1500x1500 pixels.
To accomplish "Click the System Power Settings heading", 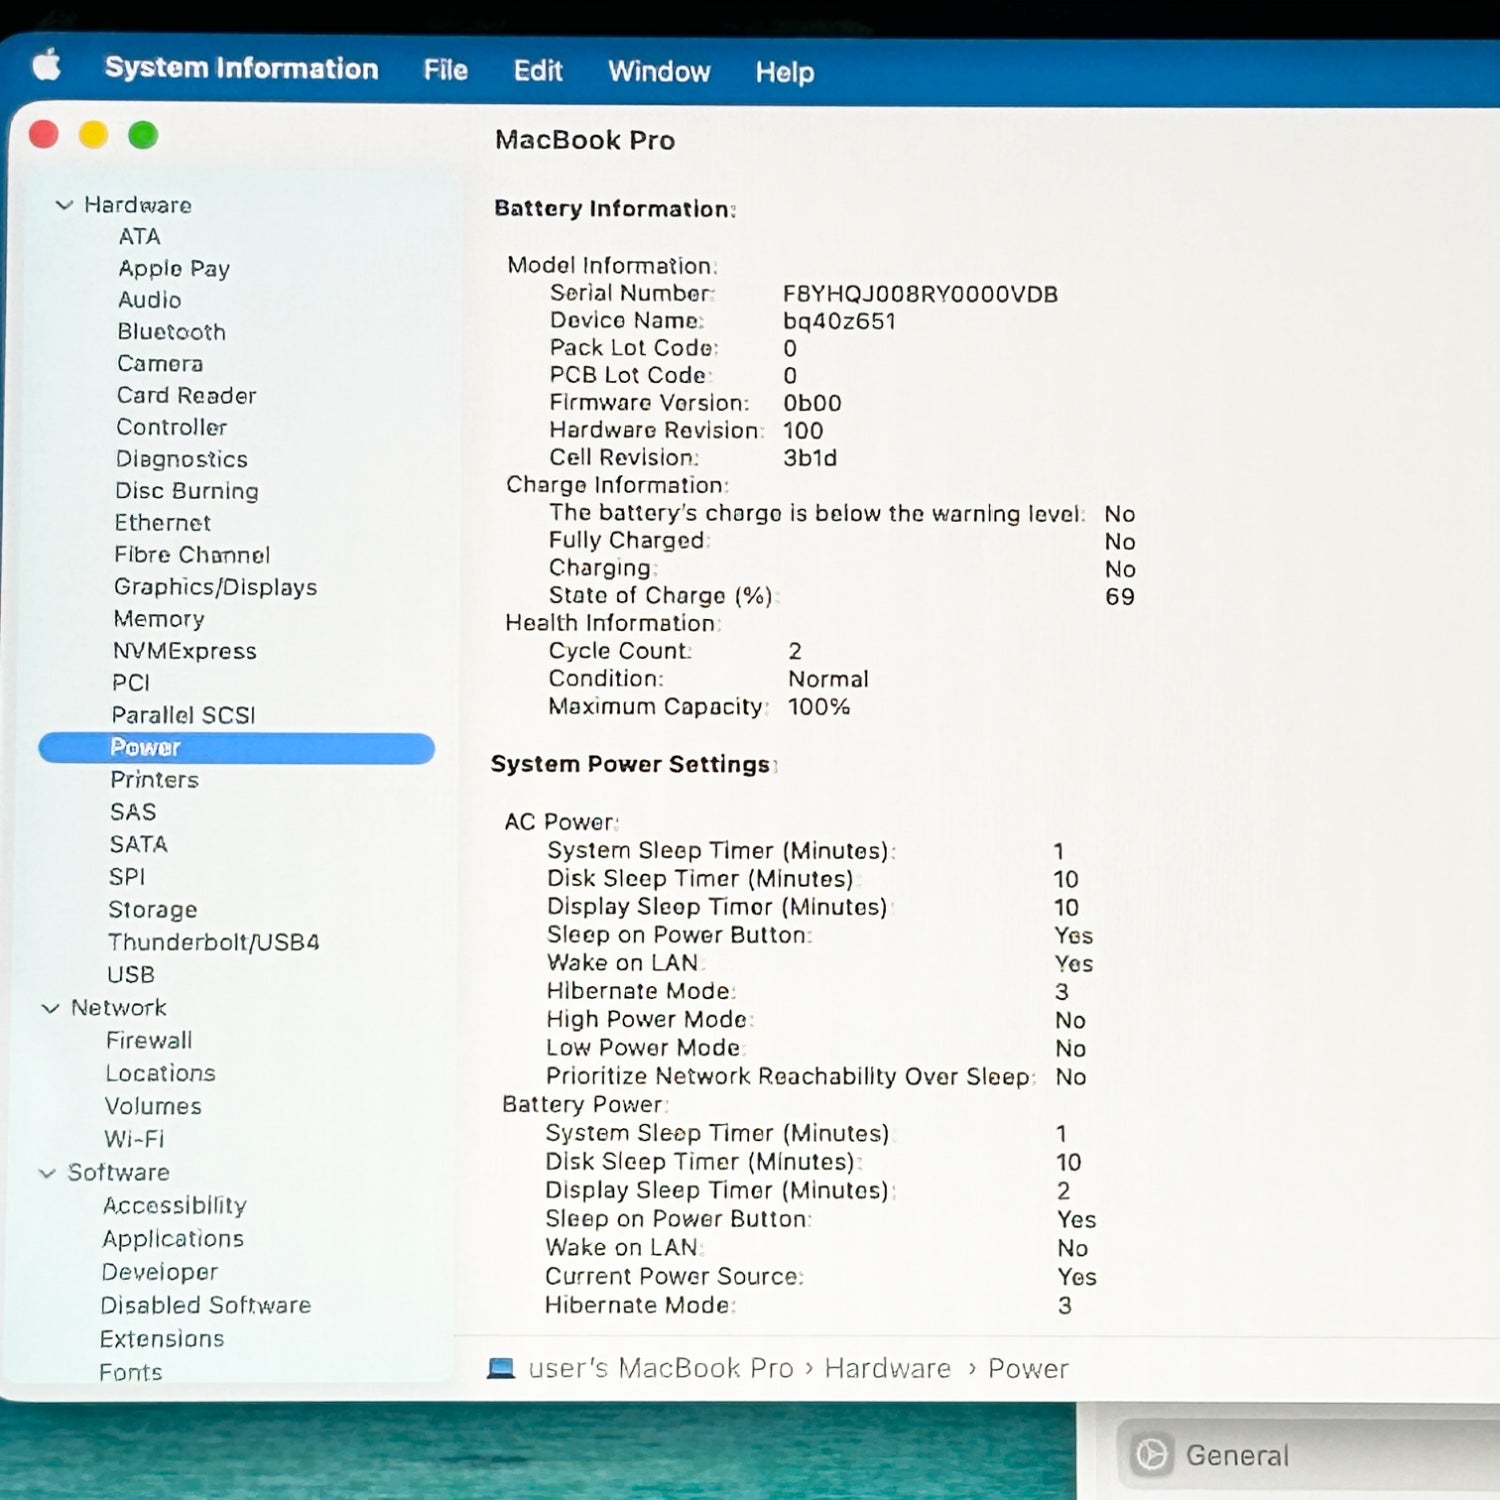I will (633, 765).
